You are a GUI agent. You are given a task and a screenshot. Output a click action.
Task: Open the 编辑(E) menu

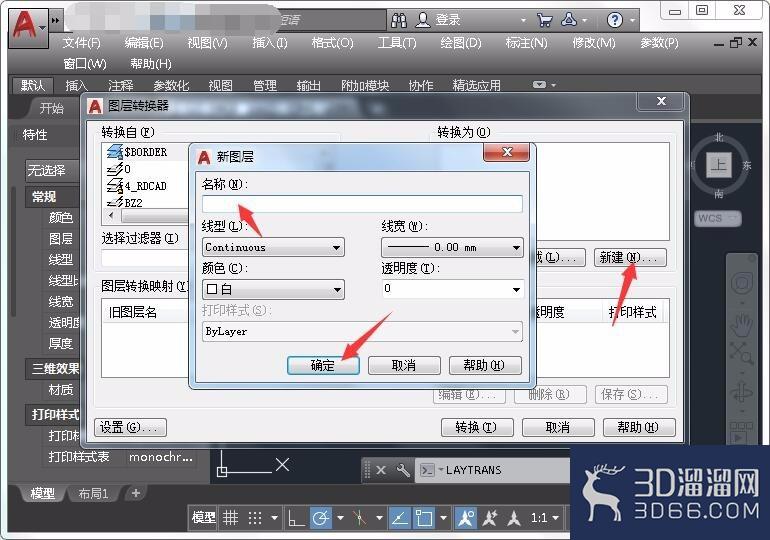pos(144,43)
